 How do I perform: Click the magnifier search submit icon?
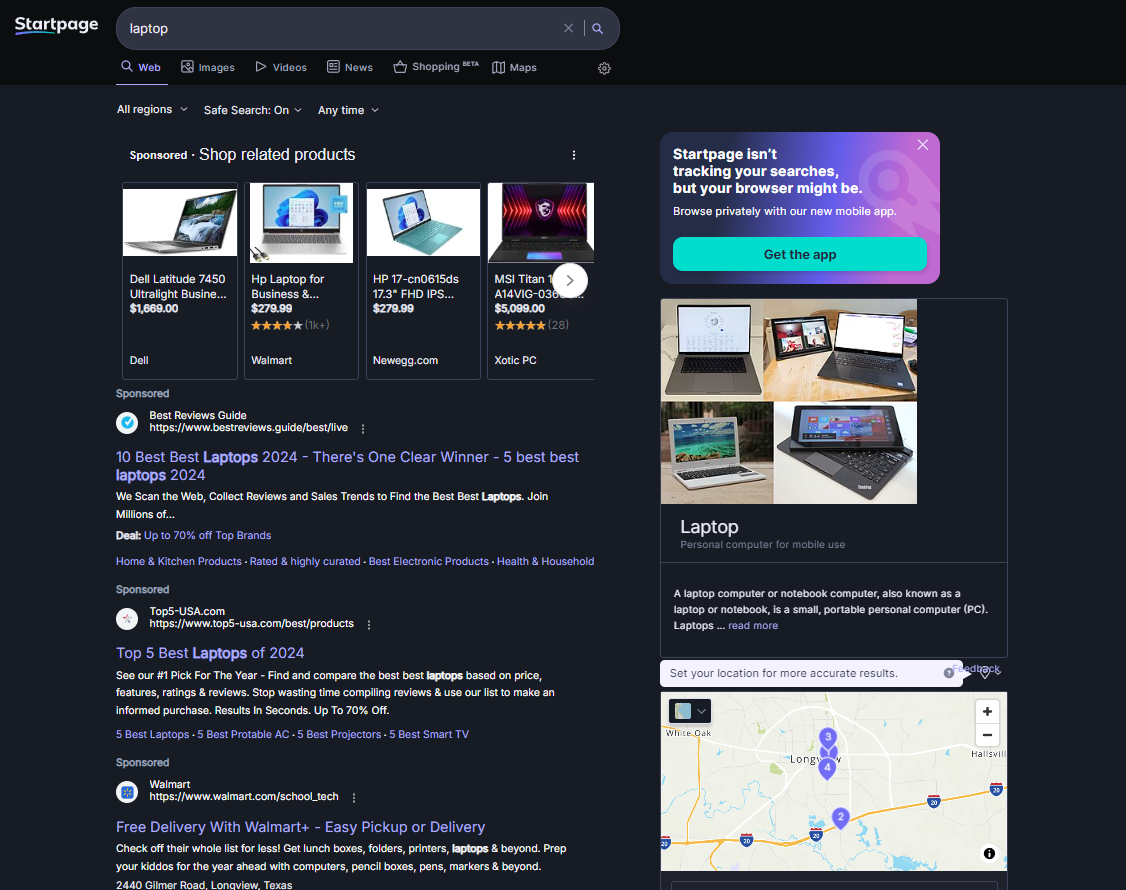pyautogui.click(x=598, y=29)
